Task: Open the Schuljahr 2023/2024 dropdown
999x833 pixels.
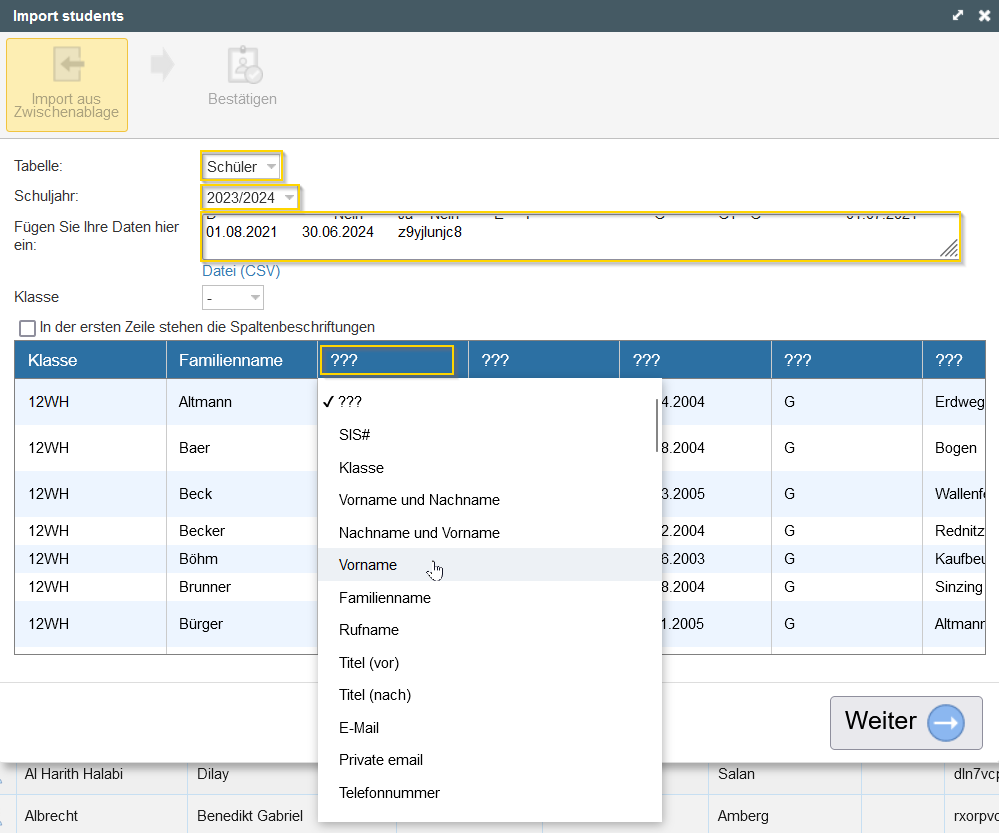Action: pos(250,198)
